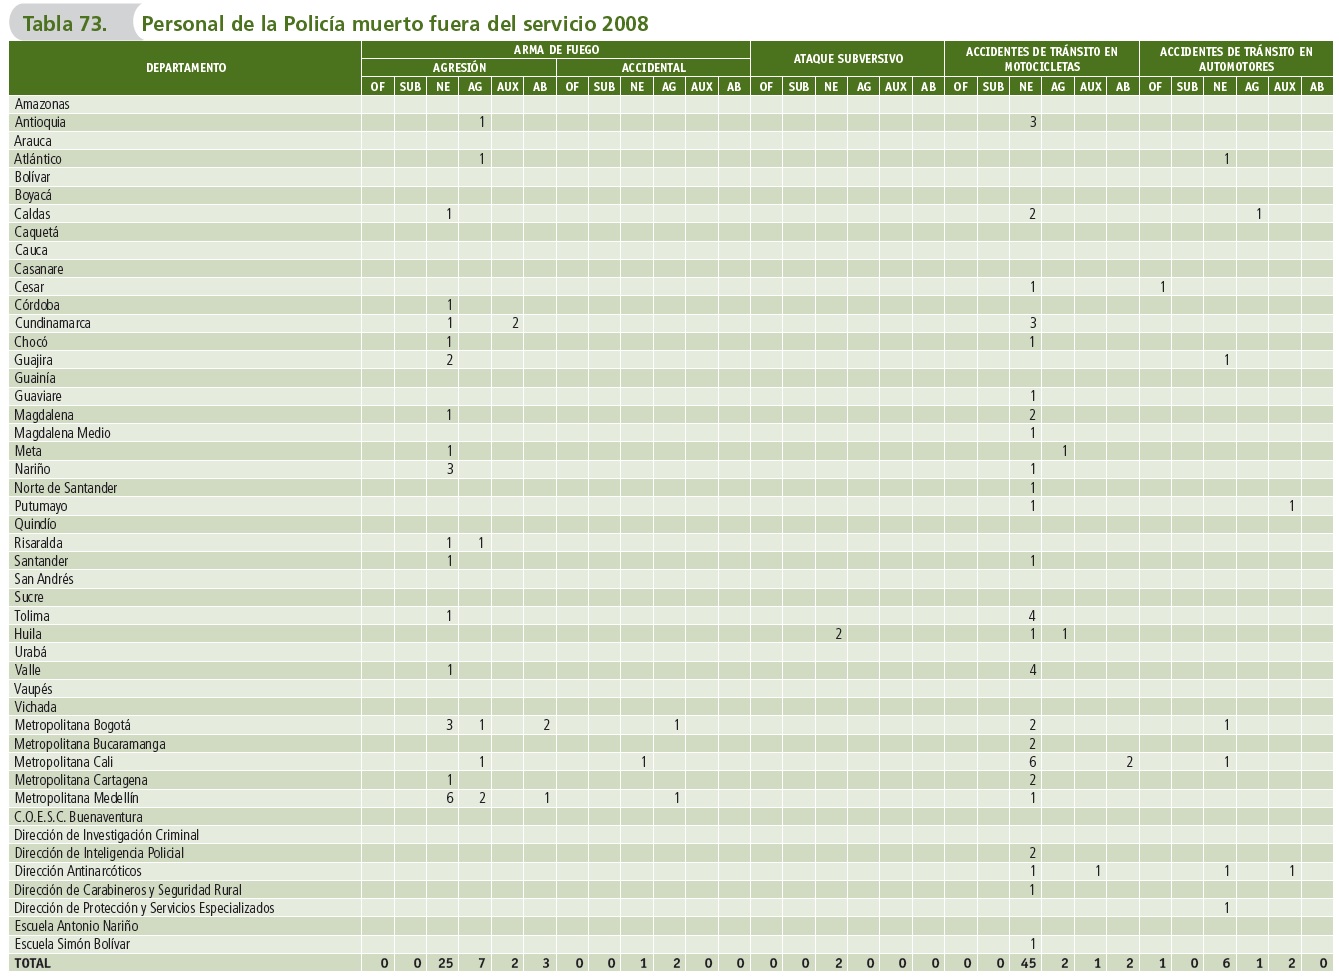Select the Dirección Antinarcóticos row label
The height and width of the screenshot is (977, 1339).
pos(78,871)
